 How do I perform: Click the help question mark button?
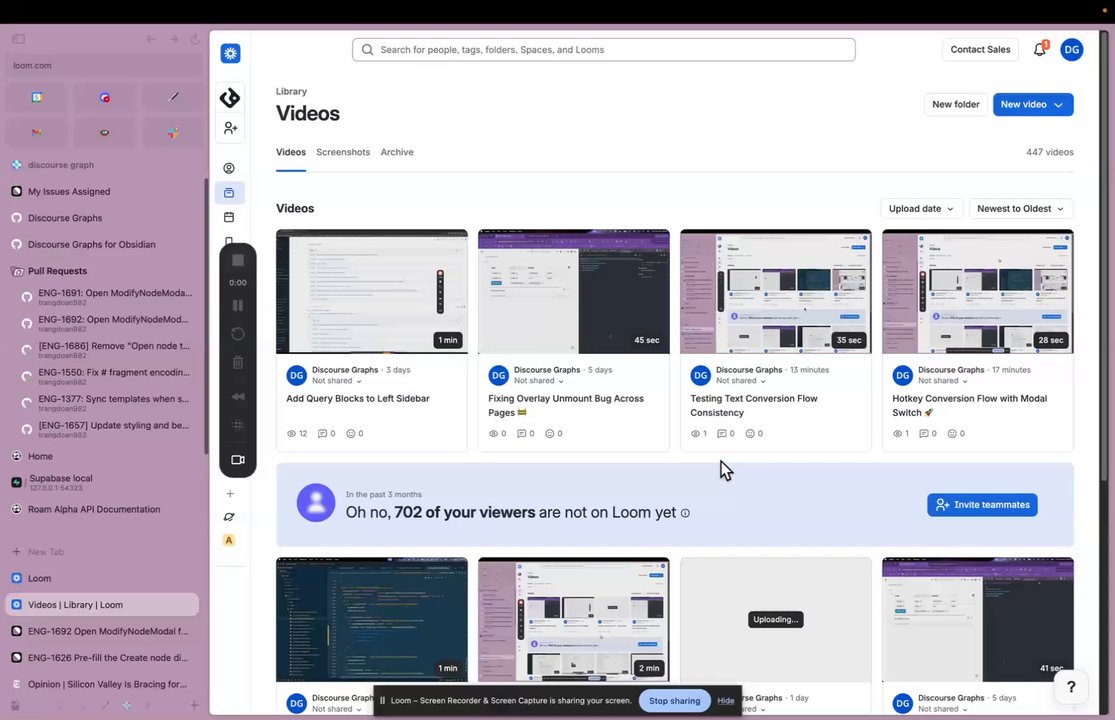(x=1071, y=687)
